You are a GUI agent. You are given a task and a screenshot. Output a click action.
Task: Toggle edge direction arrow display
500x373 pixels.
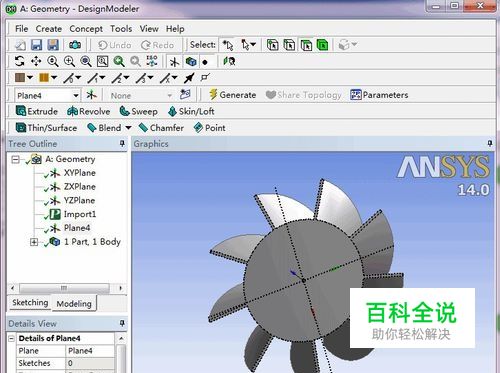[x=189, y=78]
